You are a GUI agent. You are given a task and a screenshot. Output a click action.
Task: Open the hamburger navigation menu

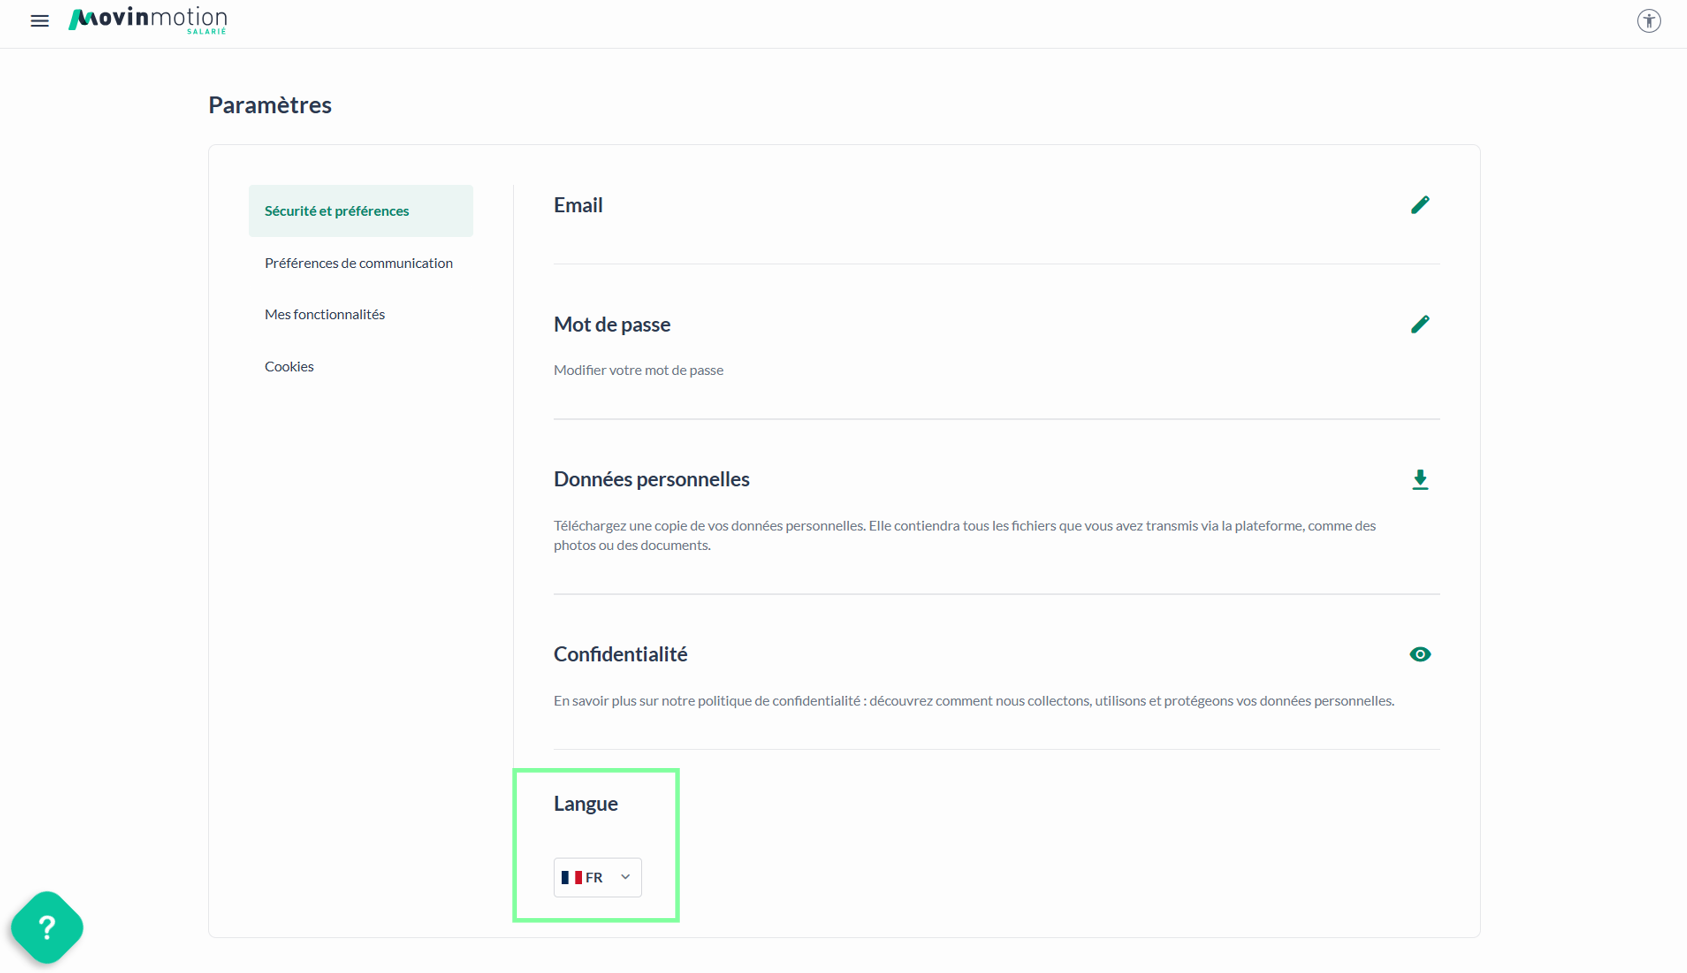point(40,21)
